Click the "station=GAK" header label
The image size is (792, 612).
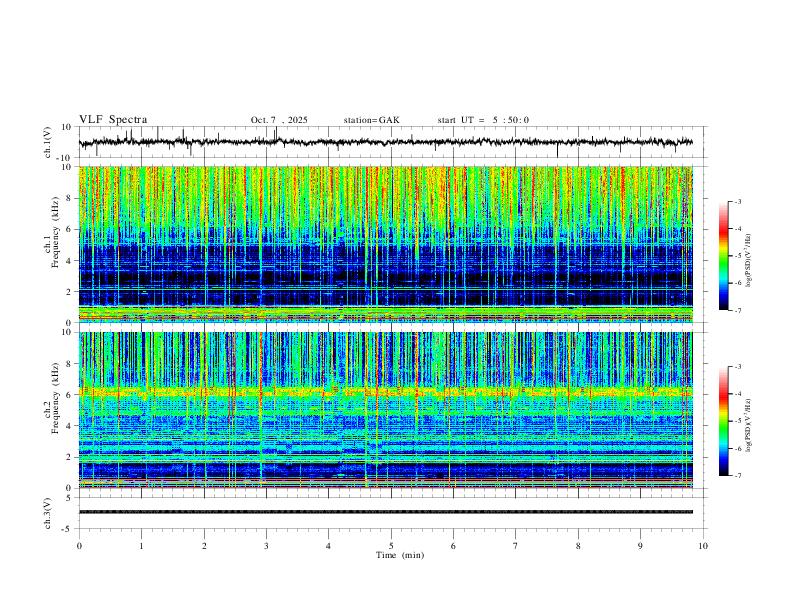371,120
